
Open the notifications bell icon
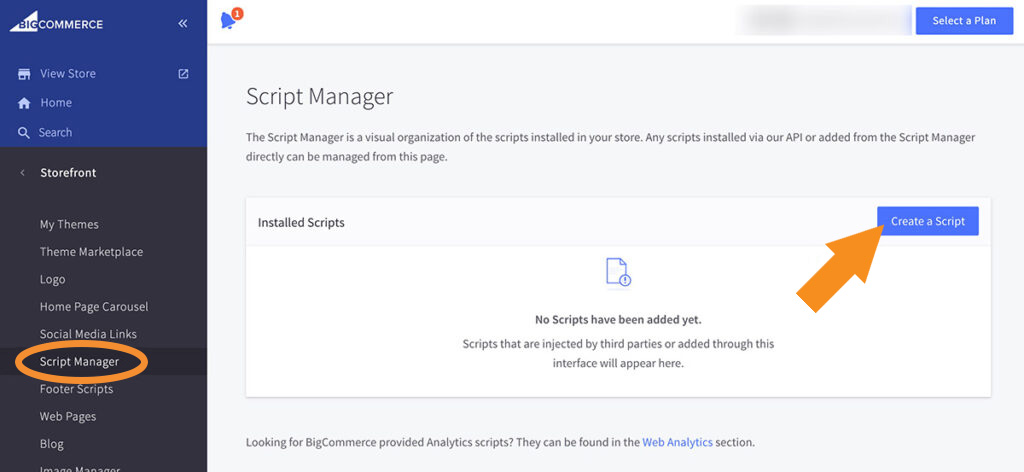click(x=229, y=21)
